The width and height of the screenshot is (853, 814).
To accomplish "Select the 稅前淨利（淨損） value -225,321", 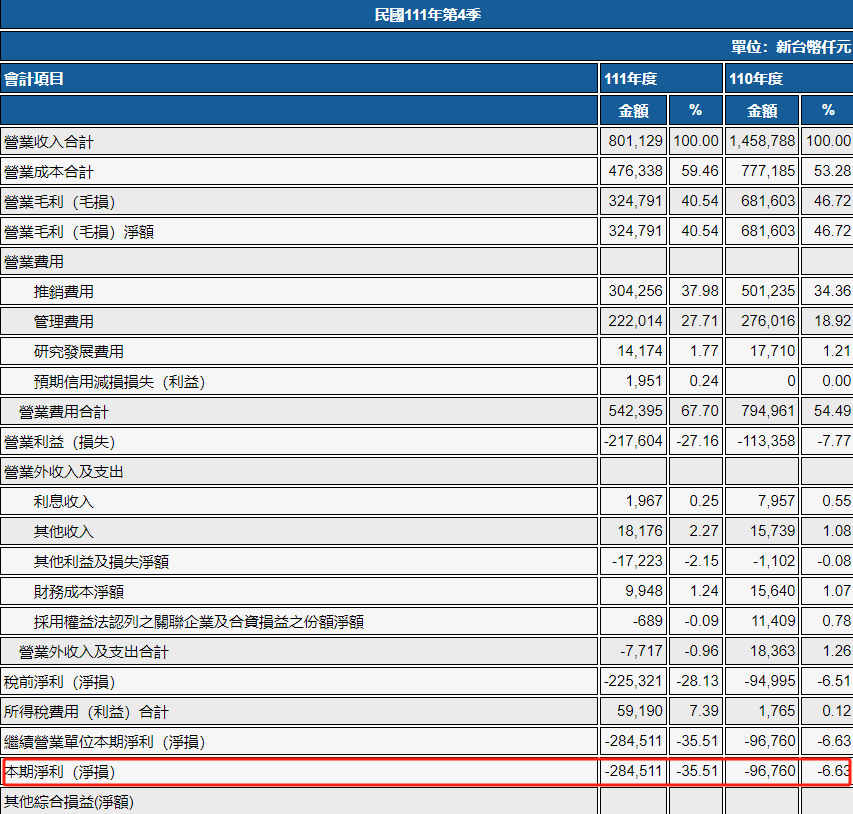I will click(633, 682).
